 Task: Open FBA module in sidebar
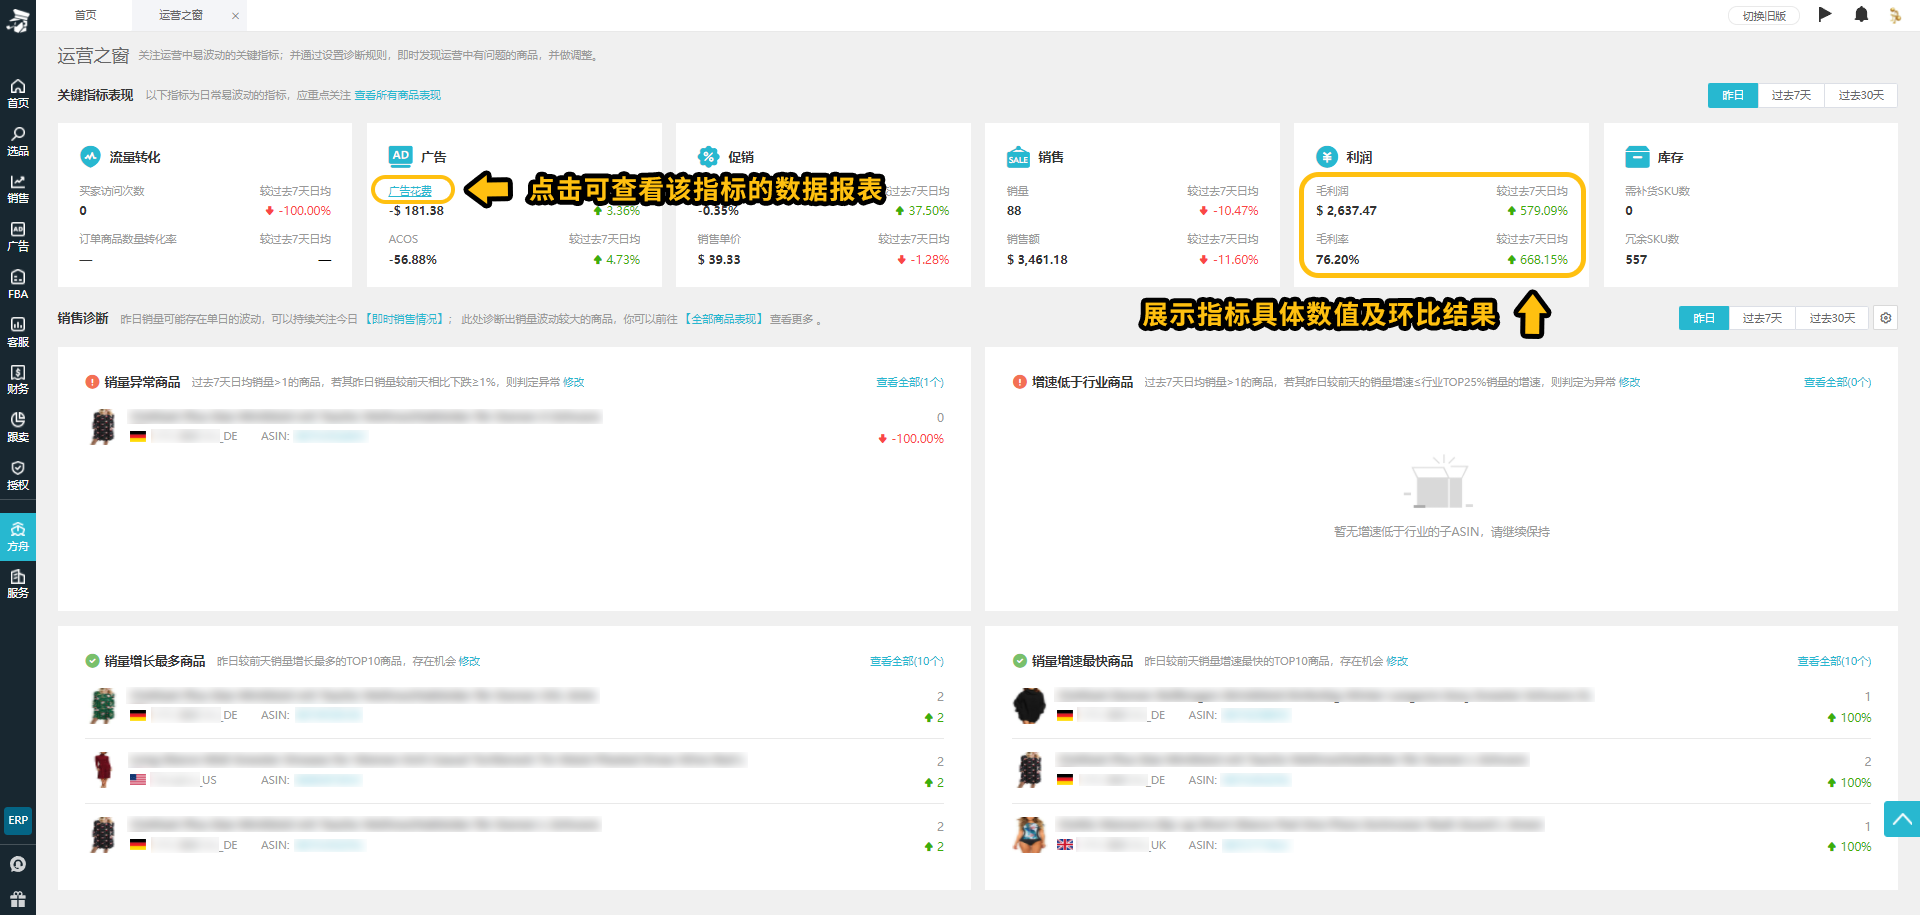18,284
